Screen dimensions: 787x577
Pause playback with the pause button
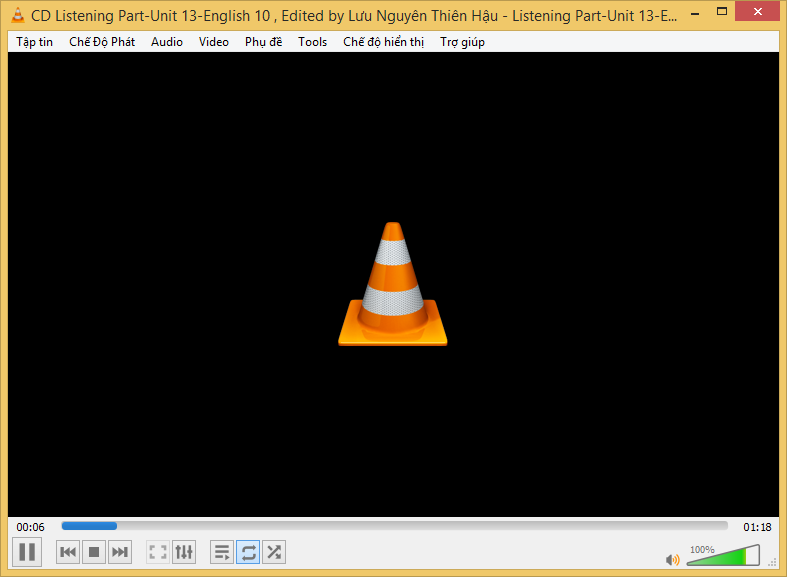point(27,552)
